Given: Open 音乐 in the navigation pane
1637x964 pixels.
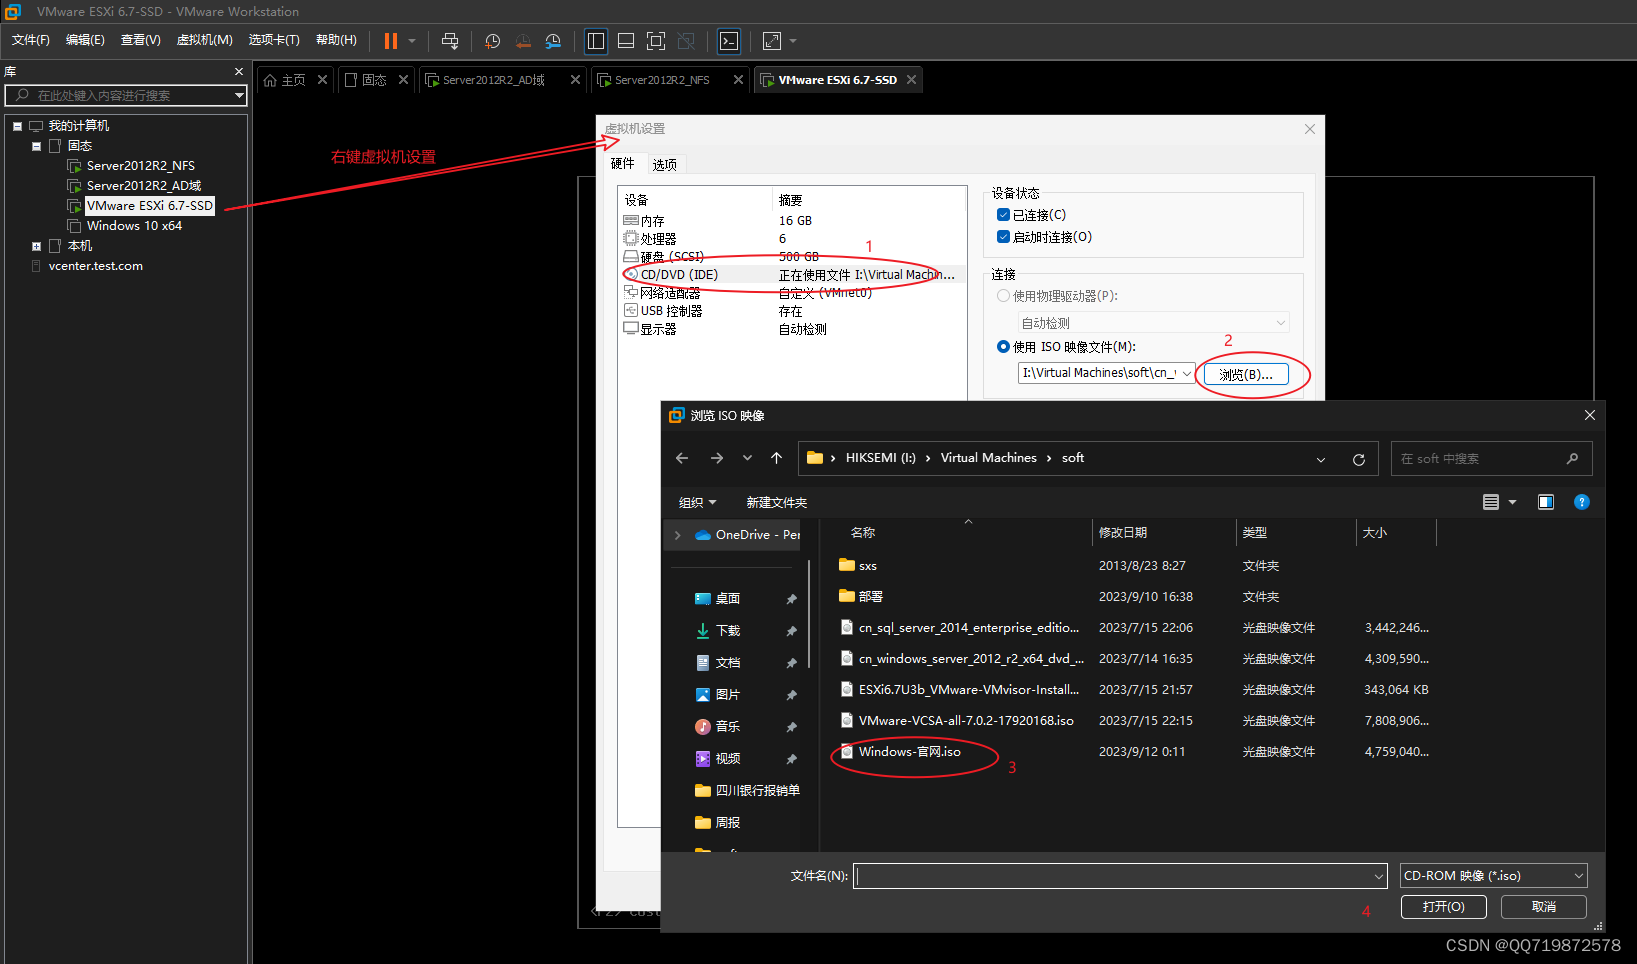Looking at the screenshot, I should pyautogui.click(x=727, y=727).
